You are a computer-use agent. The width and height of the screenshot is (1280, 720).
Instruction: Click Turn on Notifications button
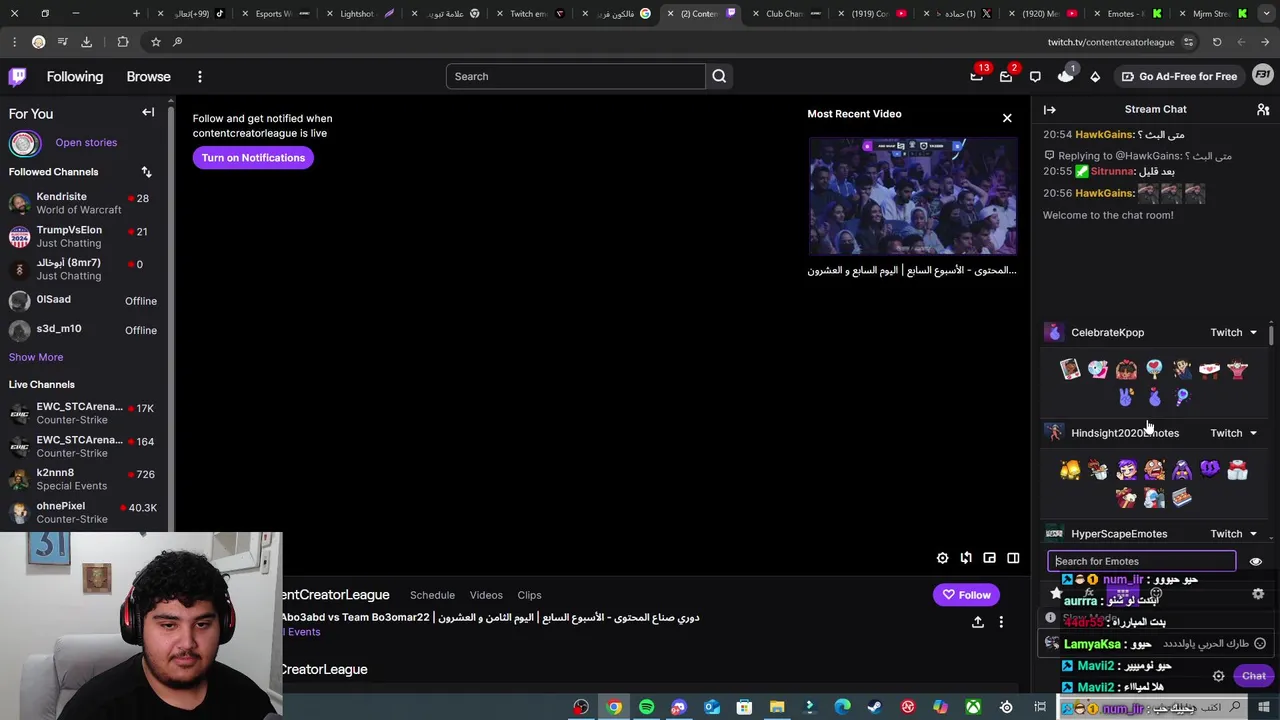pyautogui.click(x=253, y=158)
